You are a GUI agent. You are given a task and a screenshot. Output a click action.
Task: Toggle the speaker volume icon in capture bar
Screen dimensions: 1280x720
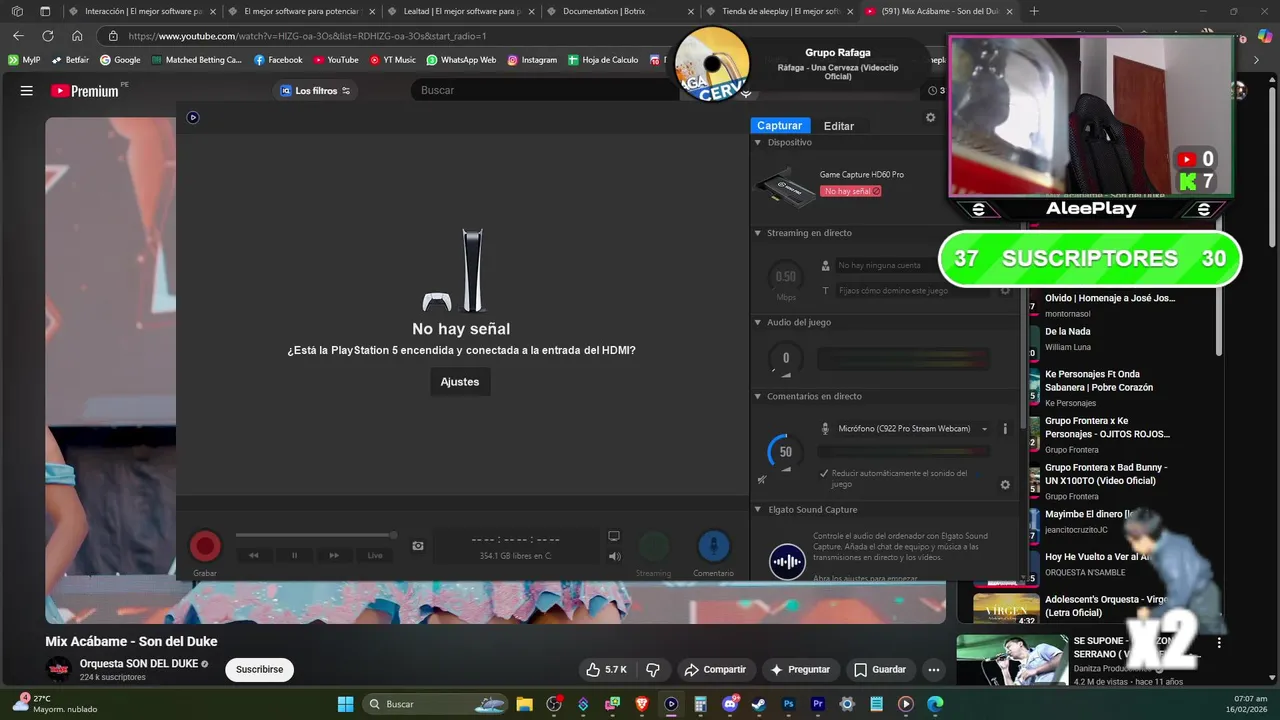615,557
